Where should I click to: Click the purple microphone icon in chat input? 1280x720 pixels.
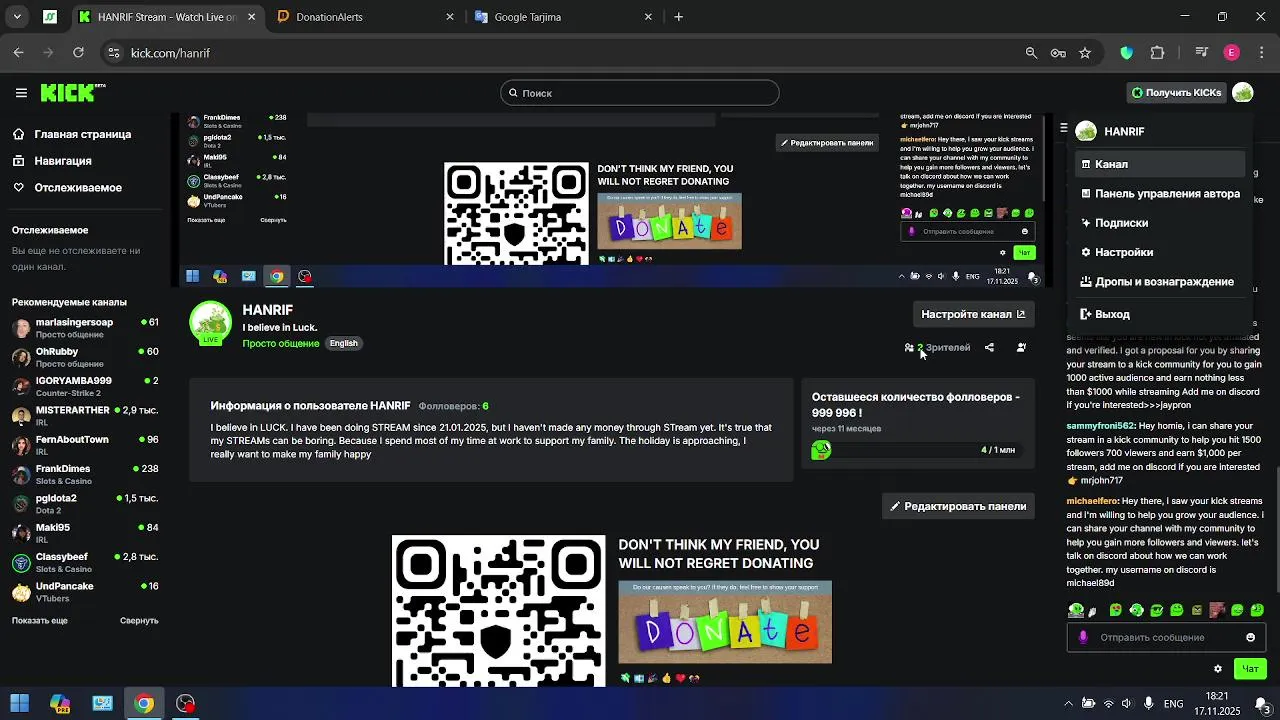tap(1083, 637)
